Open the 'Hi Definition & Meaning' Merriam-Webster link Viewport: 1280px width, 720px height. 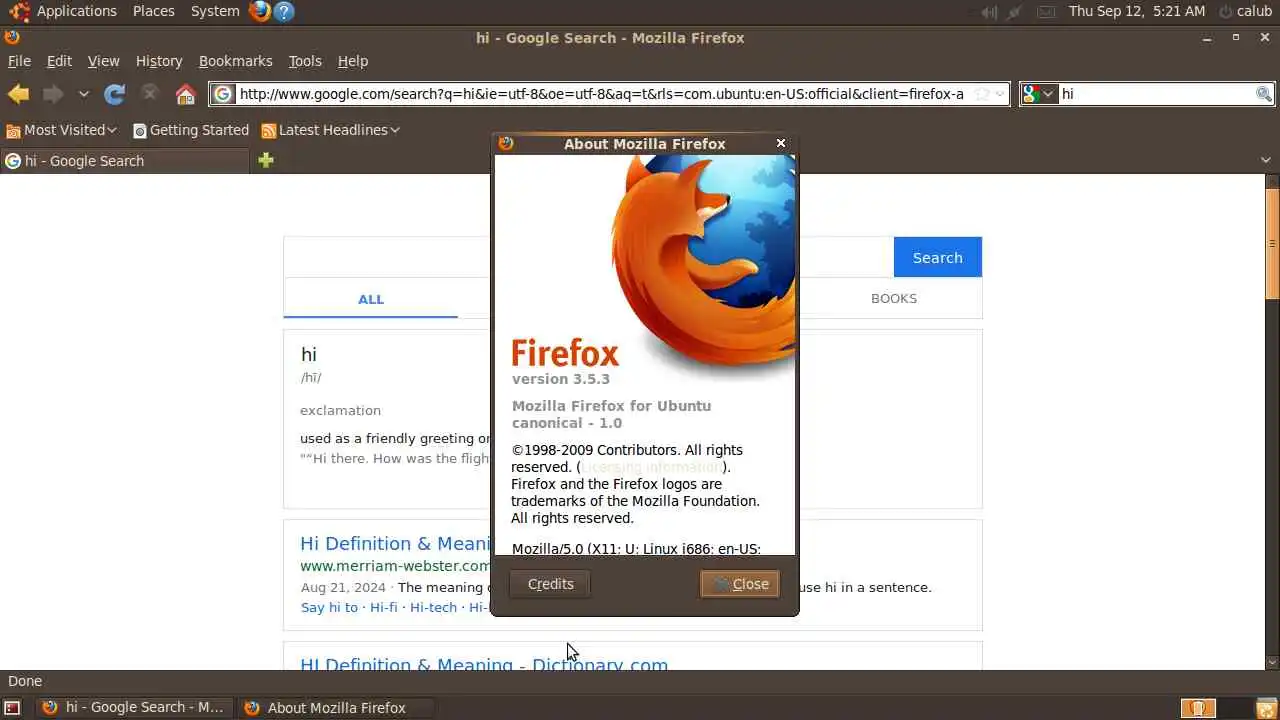coord(396,544)
